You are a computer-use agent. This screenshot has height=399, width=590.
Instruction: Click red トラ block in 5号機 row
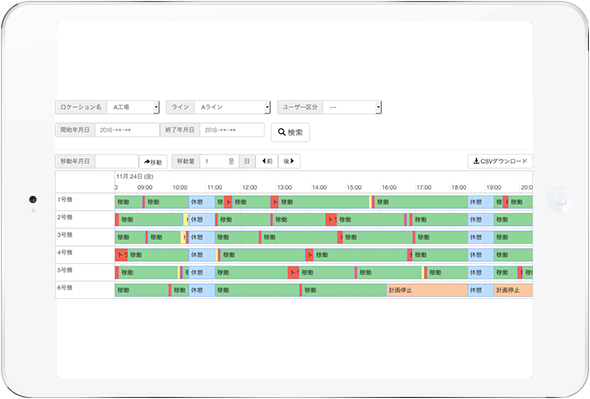click(x=293, y=273)
